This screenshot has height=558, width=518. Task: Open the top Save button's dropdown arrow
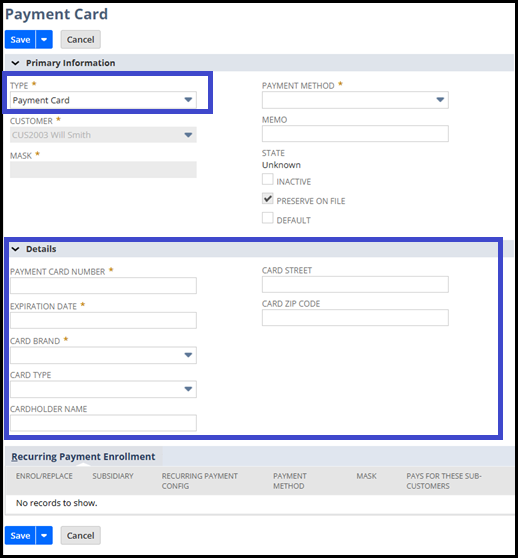coord(44,40)
